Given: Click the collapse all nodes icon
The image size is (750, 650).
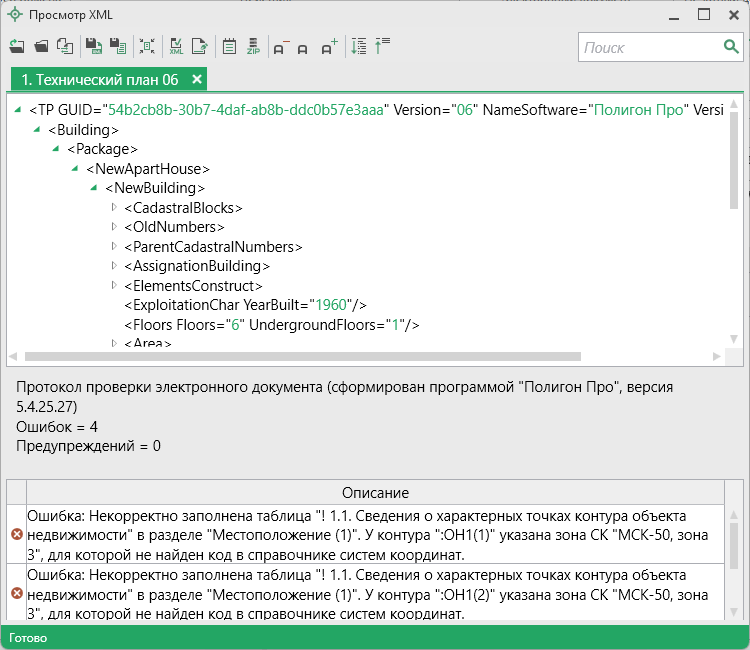Looking at the screenshot, I should pos(382,46).
